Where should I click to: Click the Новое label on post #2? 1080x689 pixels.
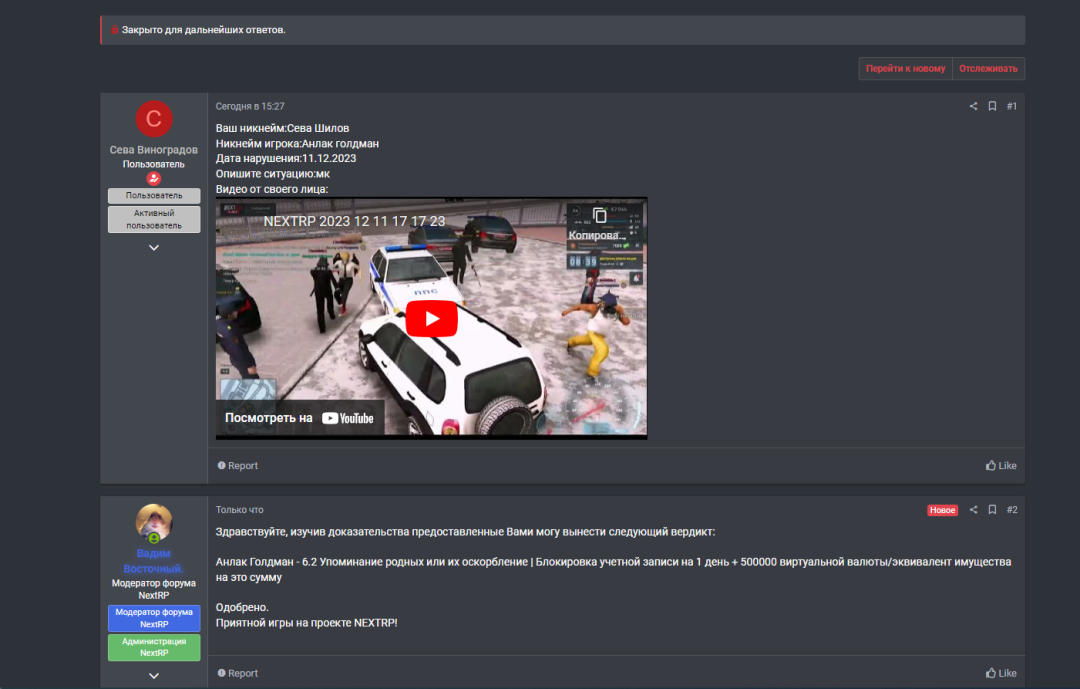(942, 510)
